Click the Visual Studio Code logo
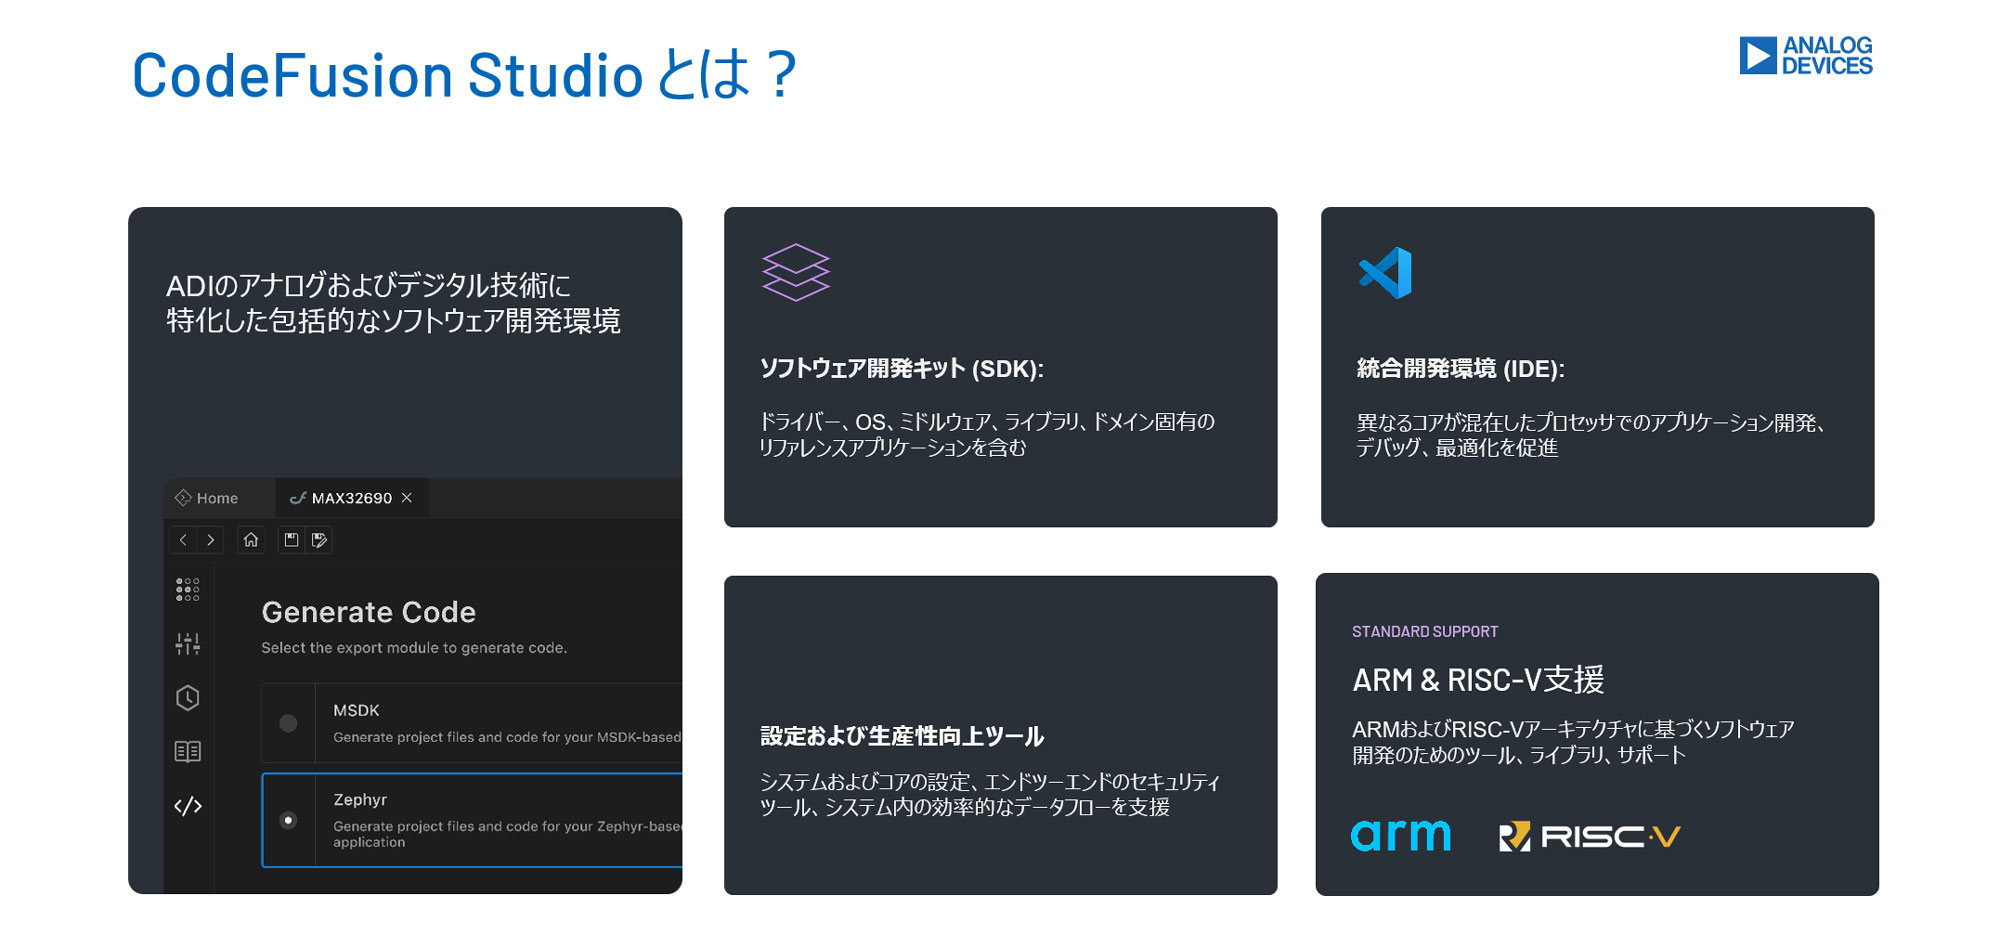This screenshot has height=935, width=2000. tap(1385, 272)
